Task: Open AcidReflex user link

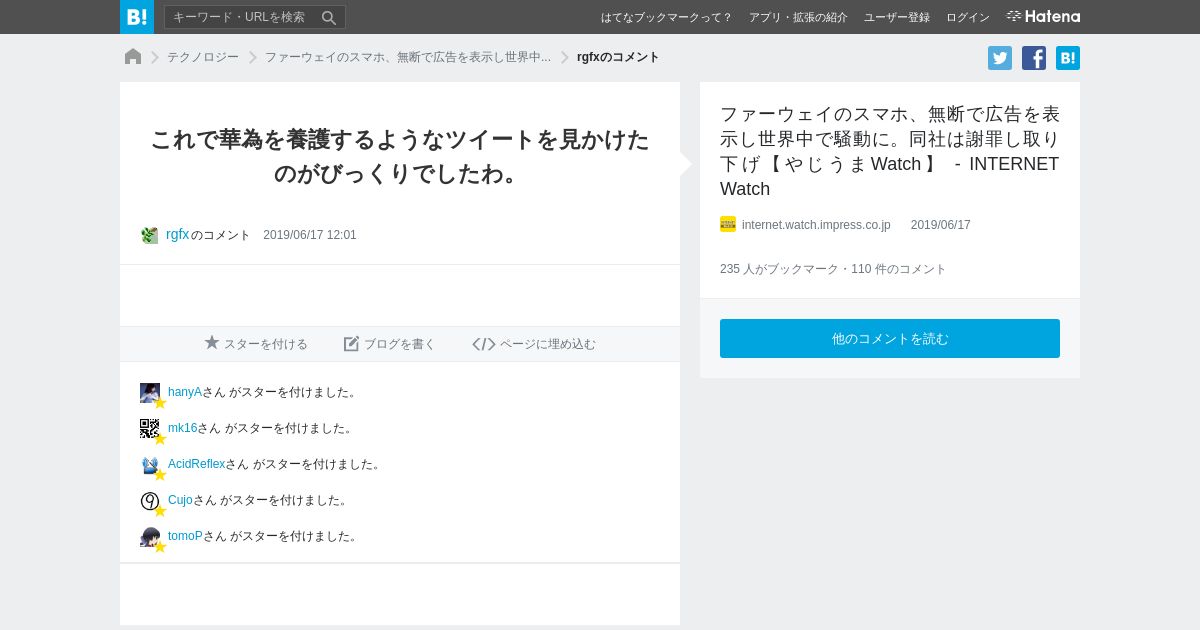Action: 197,464
